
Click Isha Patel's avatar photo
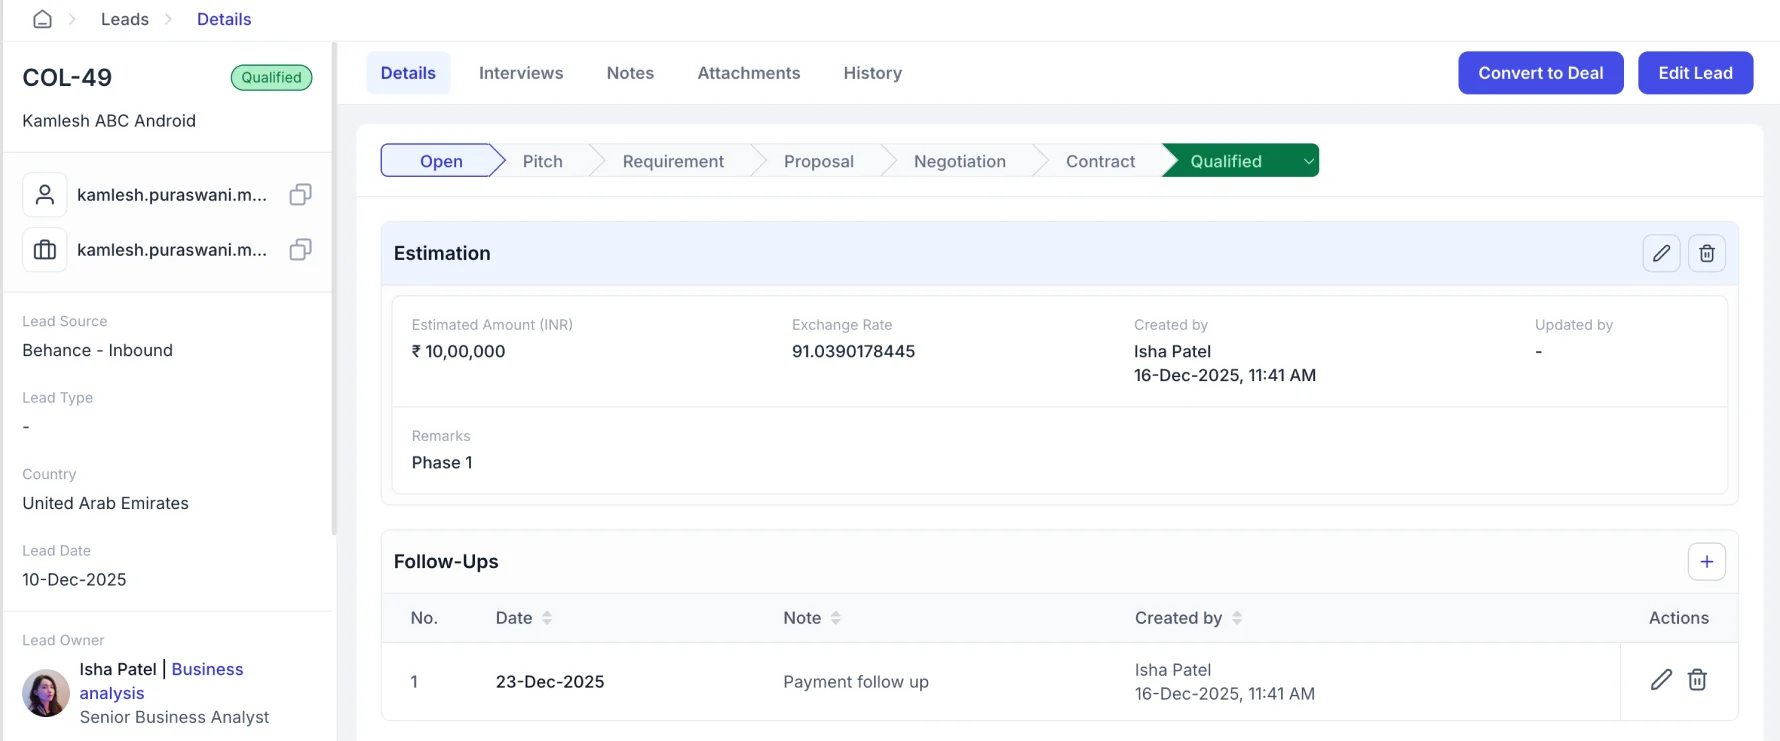[46, 693]
